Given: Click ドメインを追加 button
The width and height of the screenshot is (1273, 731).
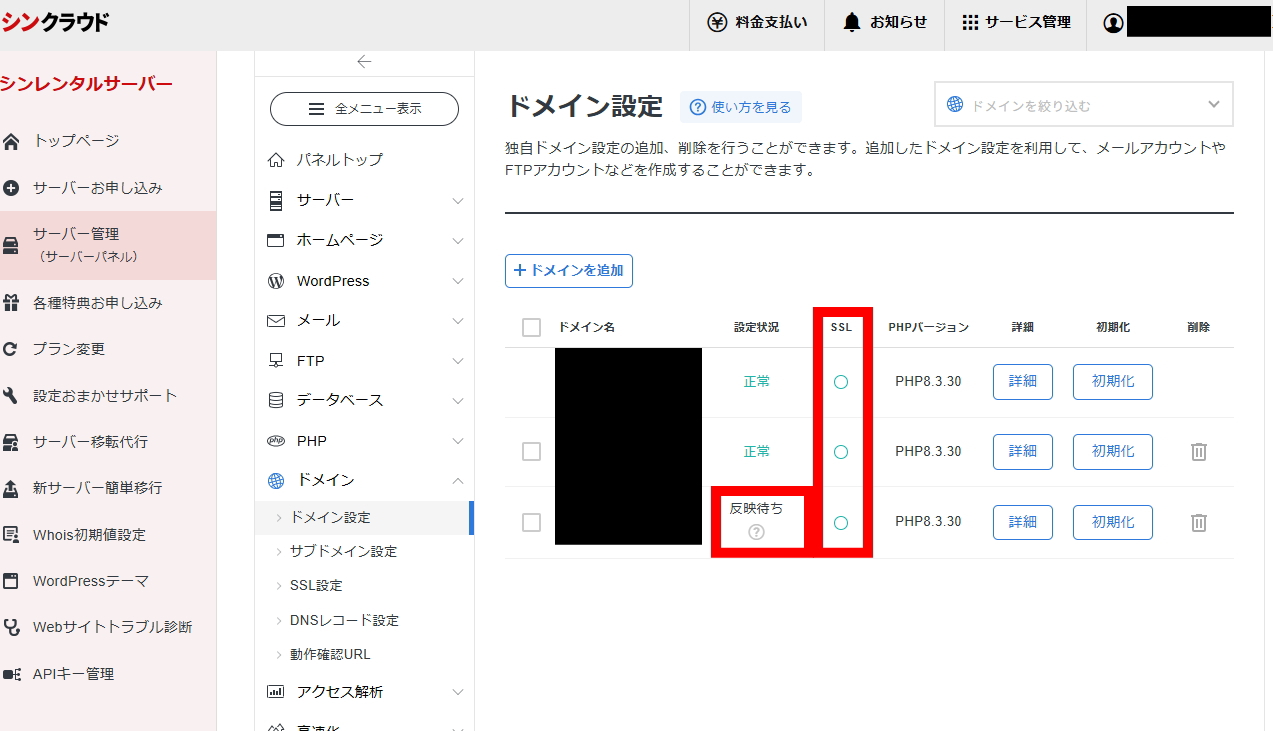Looking at the screenshot, I should [x=569, y=270].
